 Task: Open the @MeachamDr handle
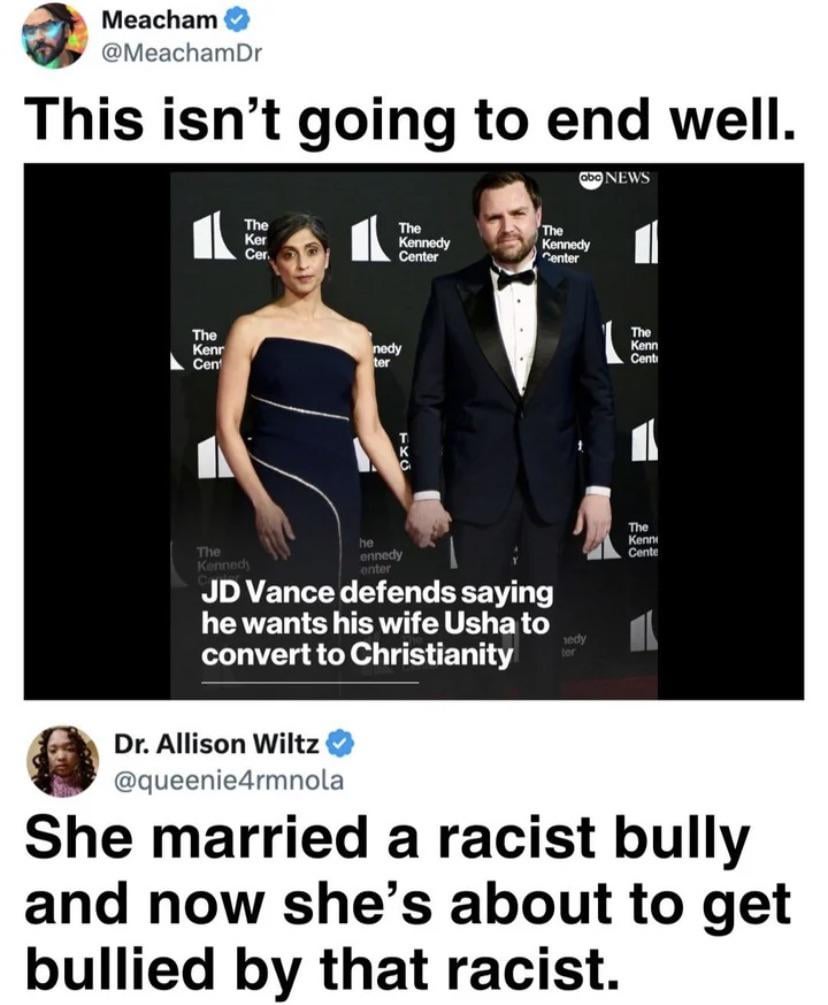tap(182, 54)
